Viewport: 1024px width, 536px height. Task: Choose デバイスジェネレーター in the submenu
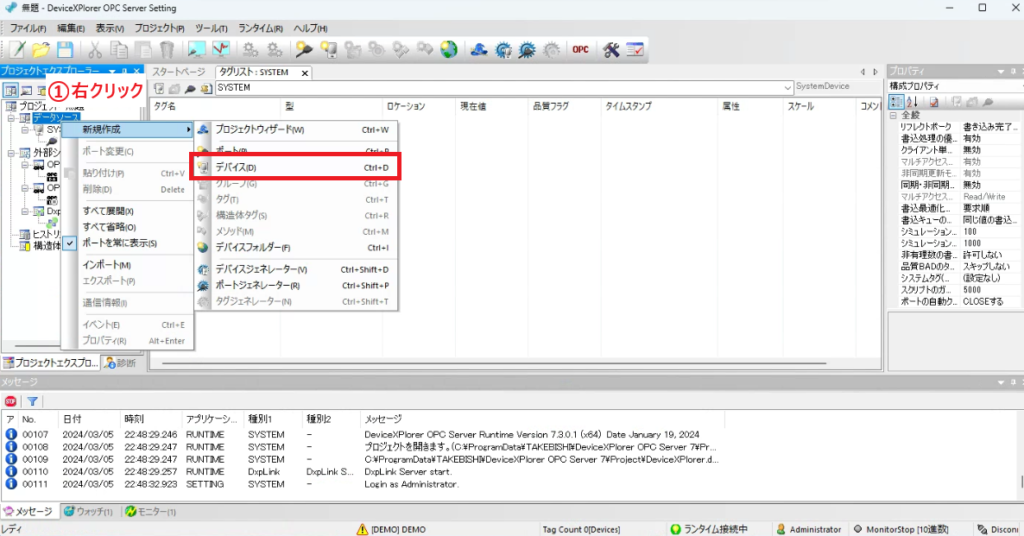tap(296, 270)
